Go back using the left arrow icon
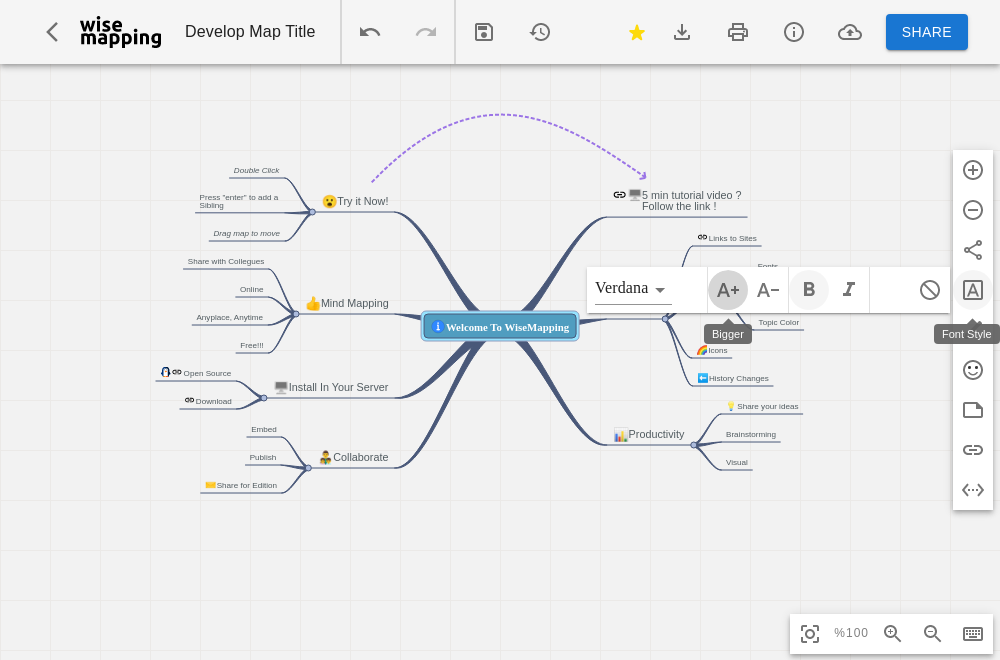The image size is (1000, 660). tap(52, 32)
